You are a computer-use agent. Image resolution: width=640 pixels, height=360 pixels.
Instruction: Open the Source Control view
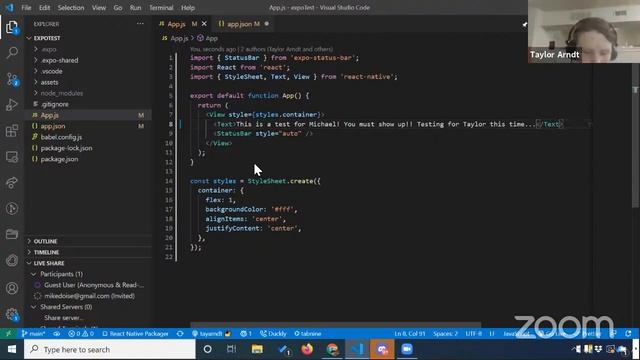point(12,79)
